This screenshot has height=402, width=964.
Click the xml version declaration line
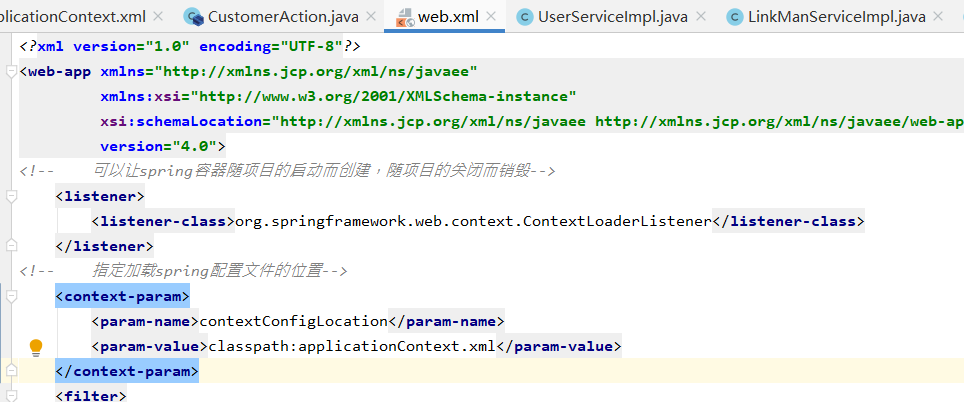190,46
